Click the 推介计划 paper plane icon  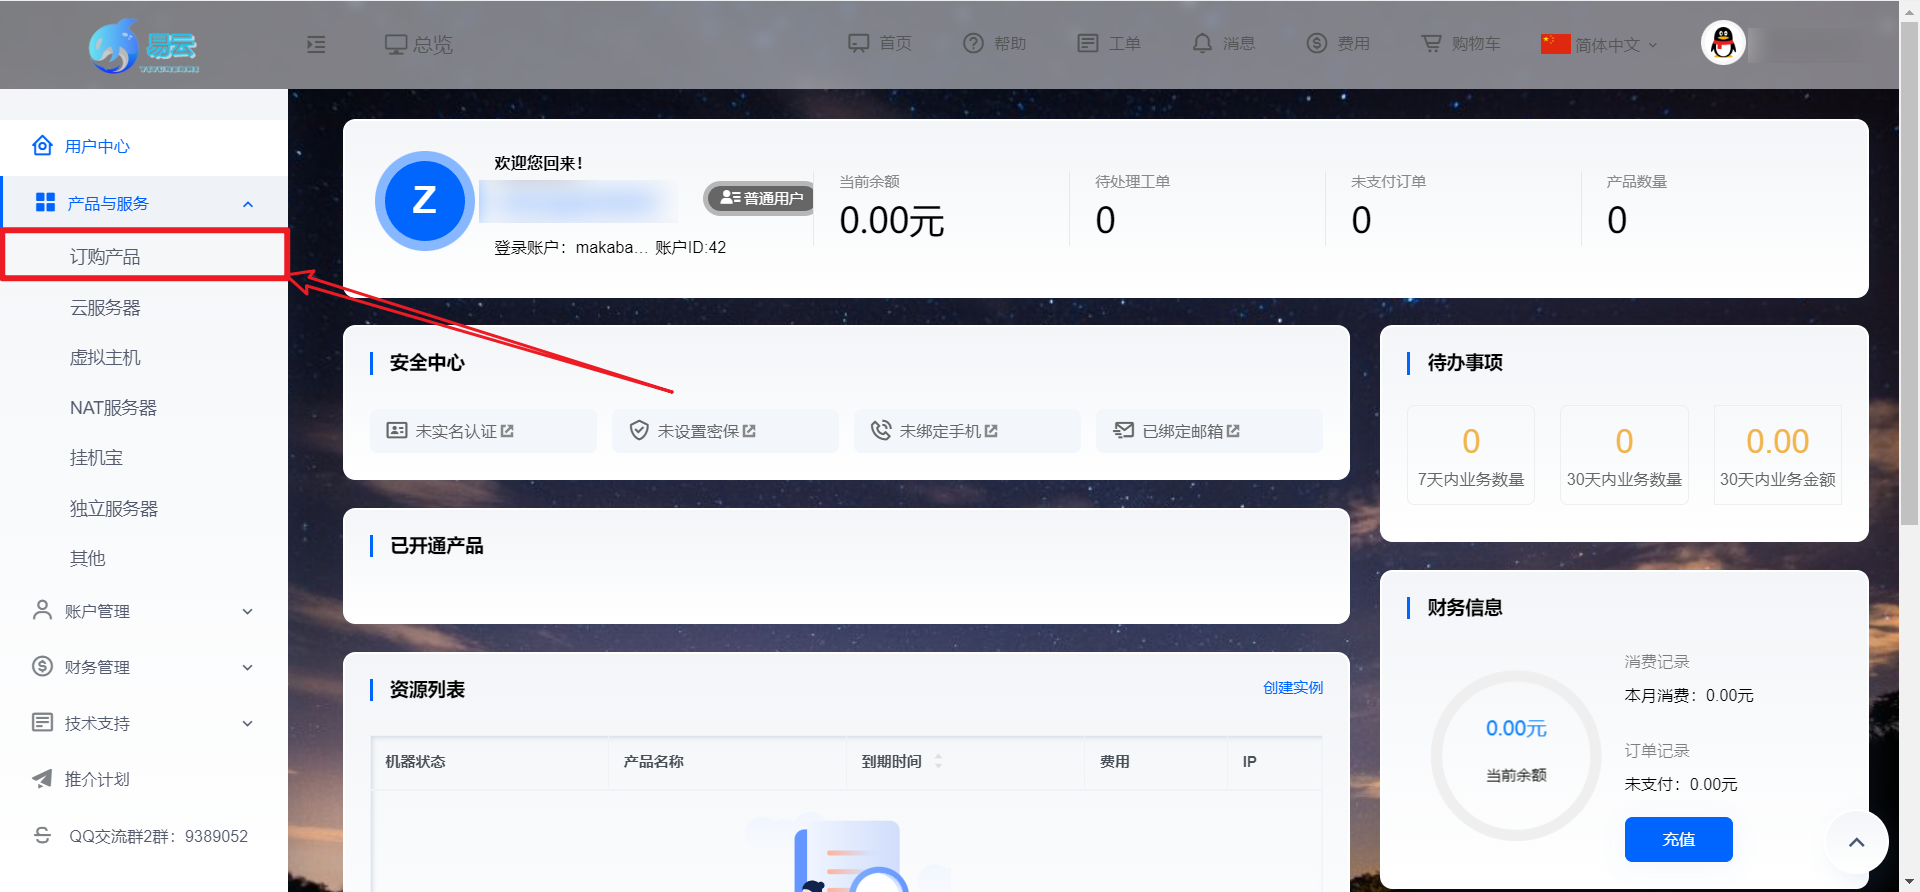click(x=42, y=778)
